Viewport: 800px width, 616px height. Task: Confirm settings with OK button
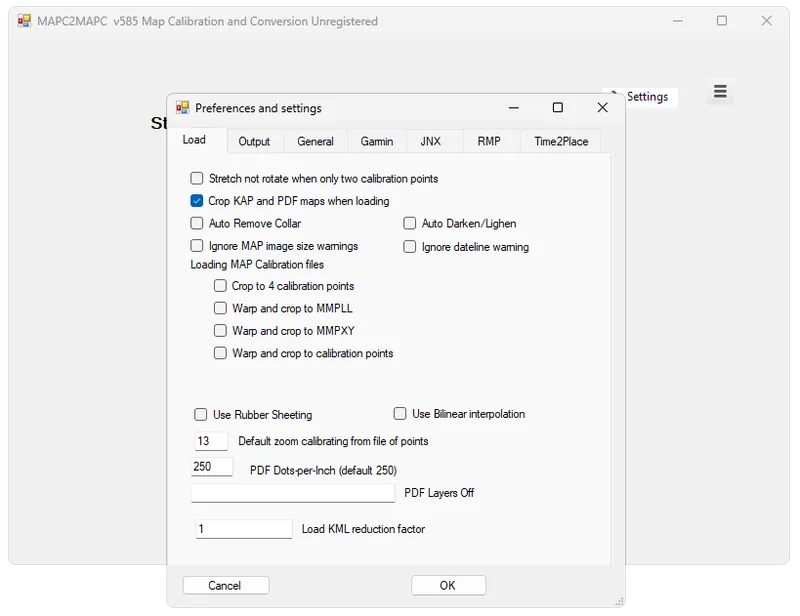tap(448, 585)
